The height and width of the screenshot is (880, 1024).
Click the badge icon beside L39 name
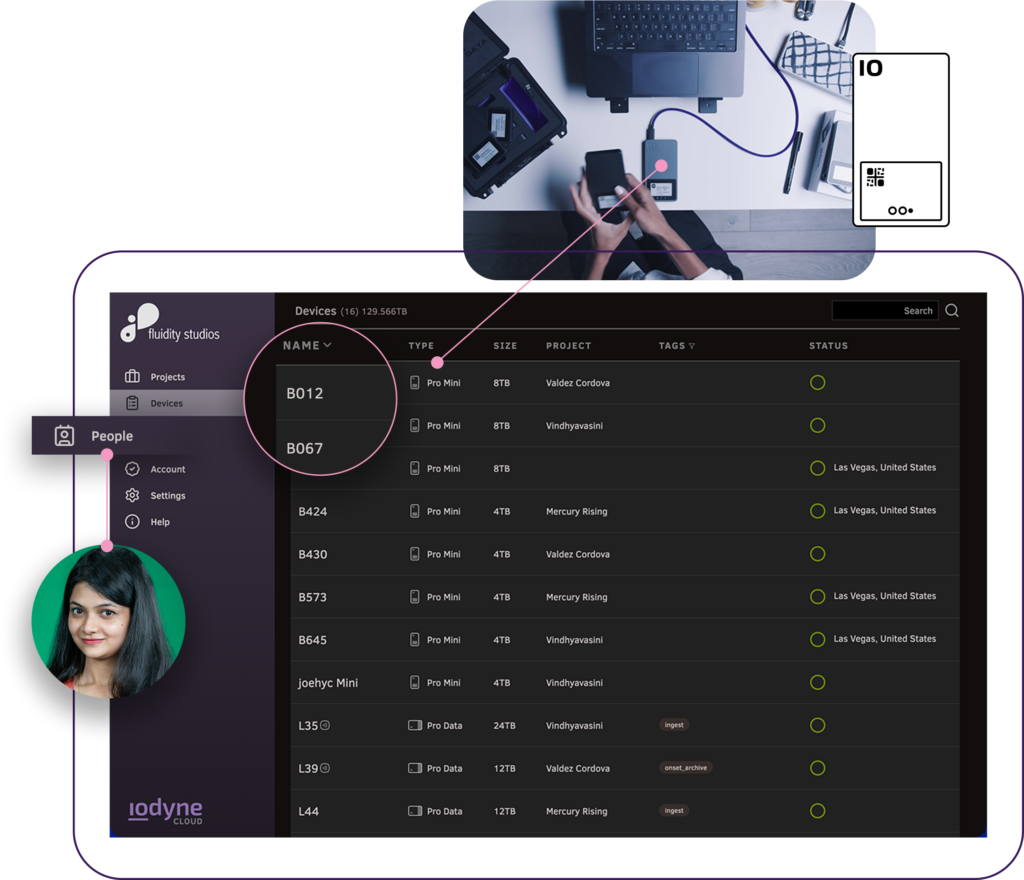click(x=325, y=768)
